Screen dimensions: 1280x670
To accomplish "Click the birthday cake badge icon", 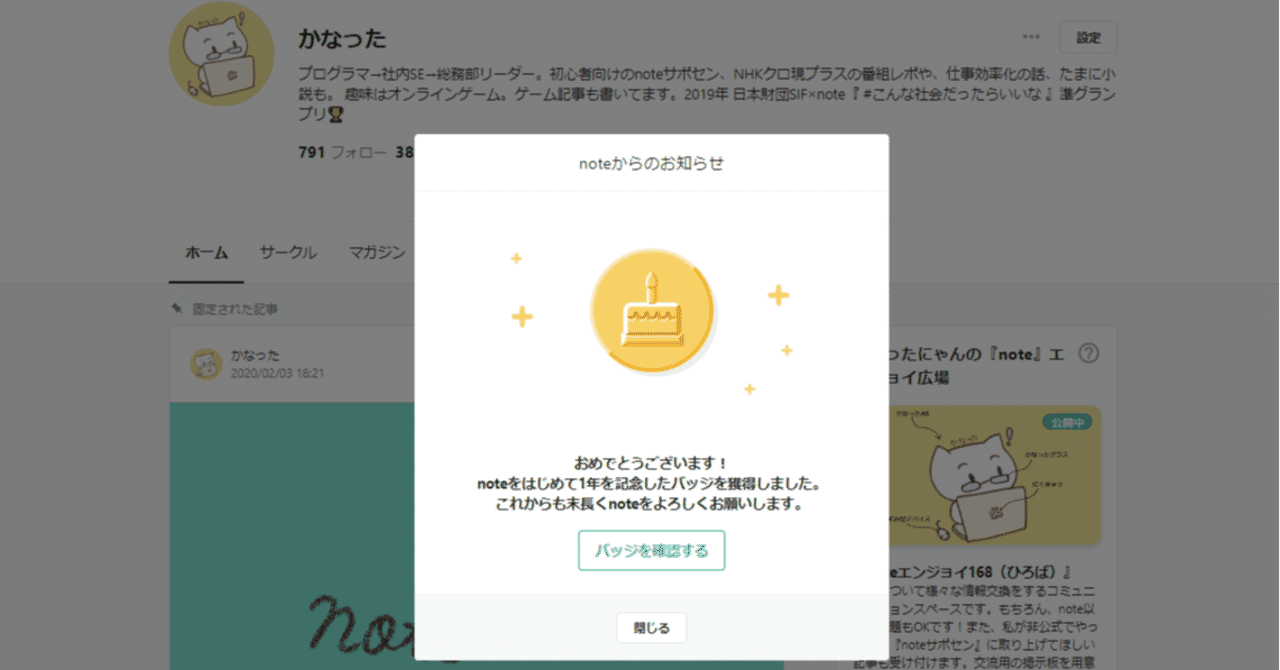I will (652, 311).
